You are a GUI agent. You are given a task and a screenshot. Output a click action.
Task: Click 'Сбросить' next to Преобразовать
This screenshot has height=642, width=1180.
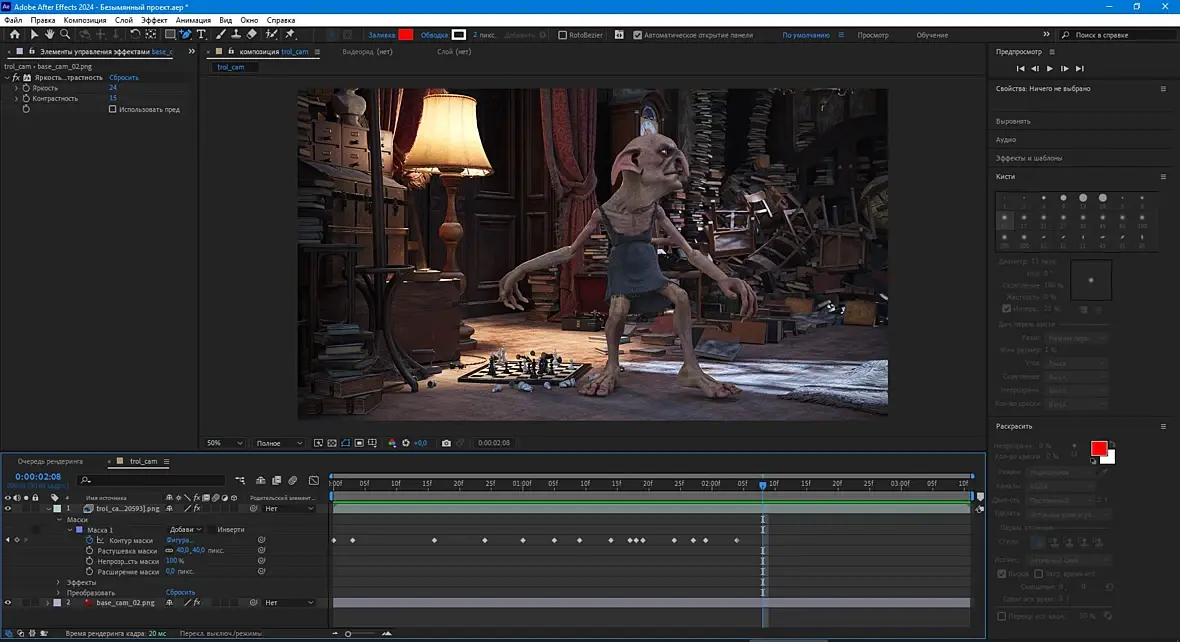click(180, 593)
